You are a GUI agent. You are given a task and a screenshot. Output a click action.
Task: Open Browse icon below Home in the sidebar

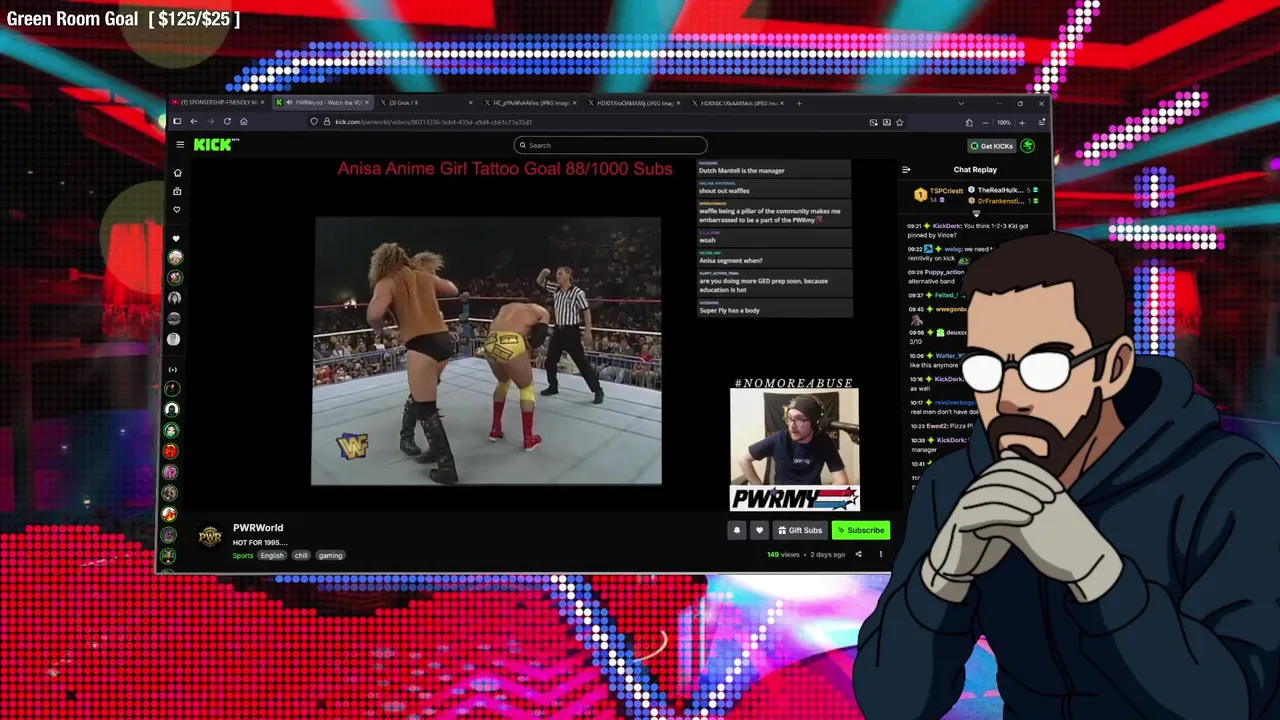177,191
